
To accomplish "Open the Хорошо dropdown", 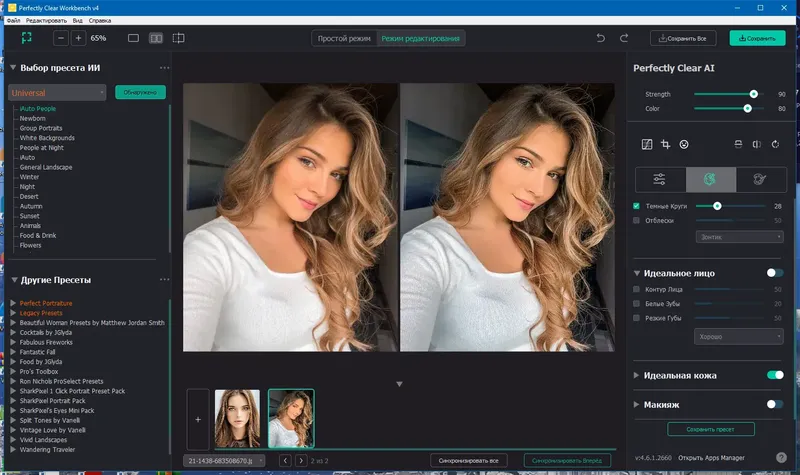I will point(738,337).
